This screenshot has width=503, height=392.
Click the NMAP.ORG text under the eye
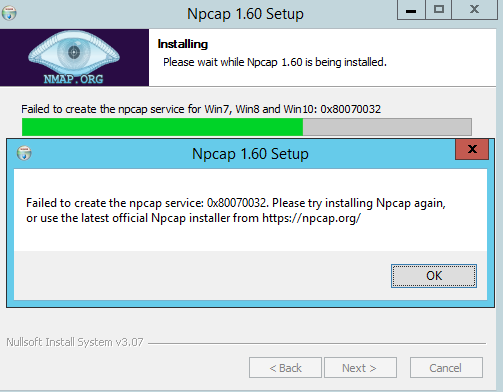pyautogui.click(x=73, y=79)
